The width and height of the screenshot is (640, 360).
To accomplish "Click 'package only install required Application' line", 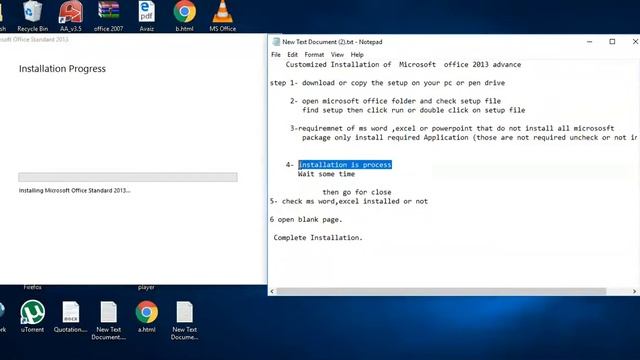I will (469, 138).
